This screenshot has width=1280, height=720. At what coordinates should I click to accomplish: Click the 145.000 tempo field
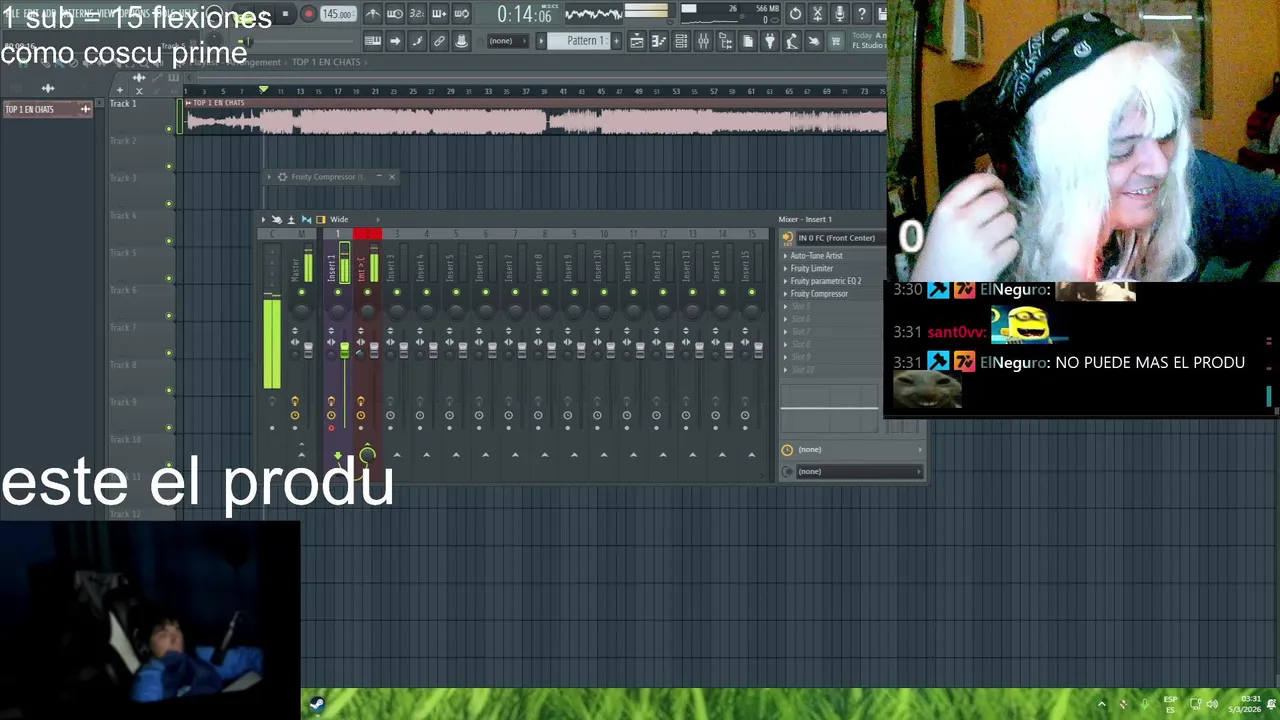[x=338, y=14]
